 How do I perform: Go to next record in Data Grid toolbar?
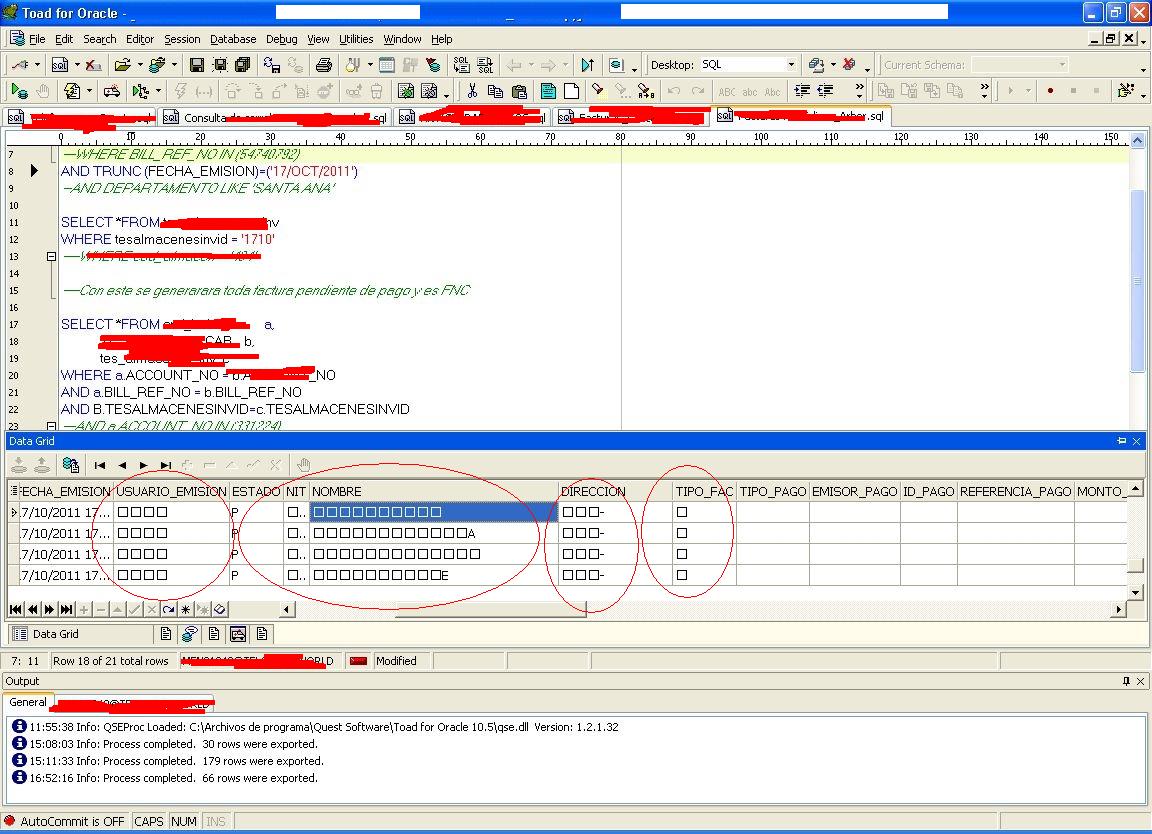(x=144, y=465)
